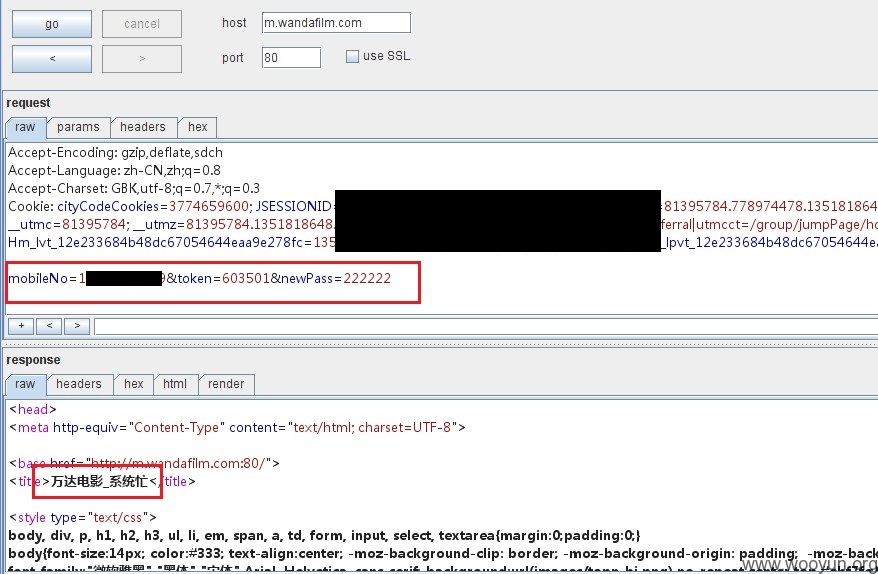Click the disabled cancel button
This screenshot has width=878, height=574.
142,24
